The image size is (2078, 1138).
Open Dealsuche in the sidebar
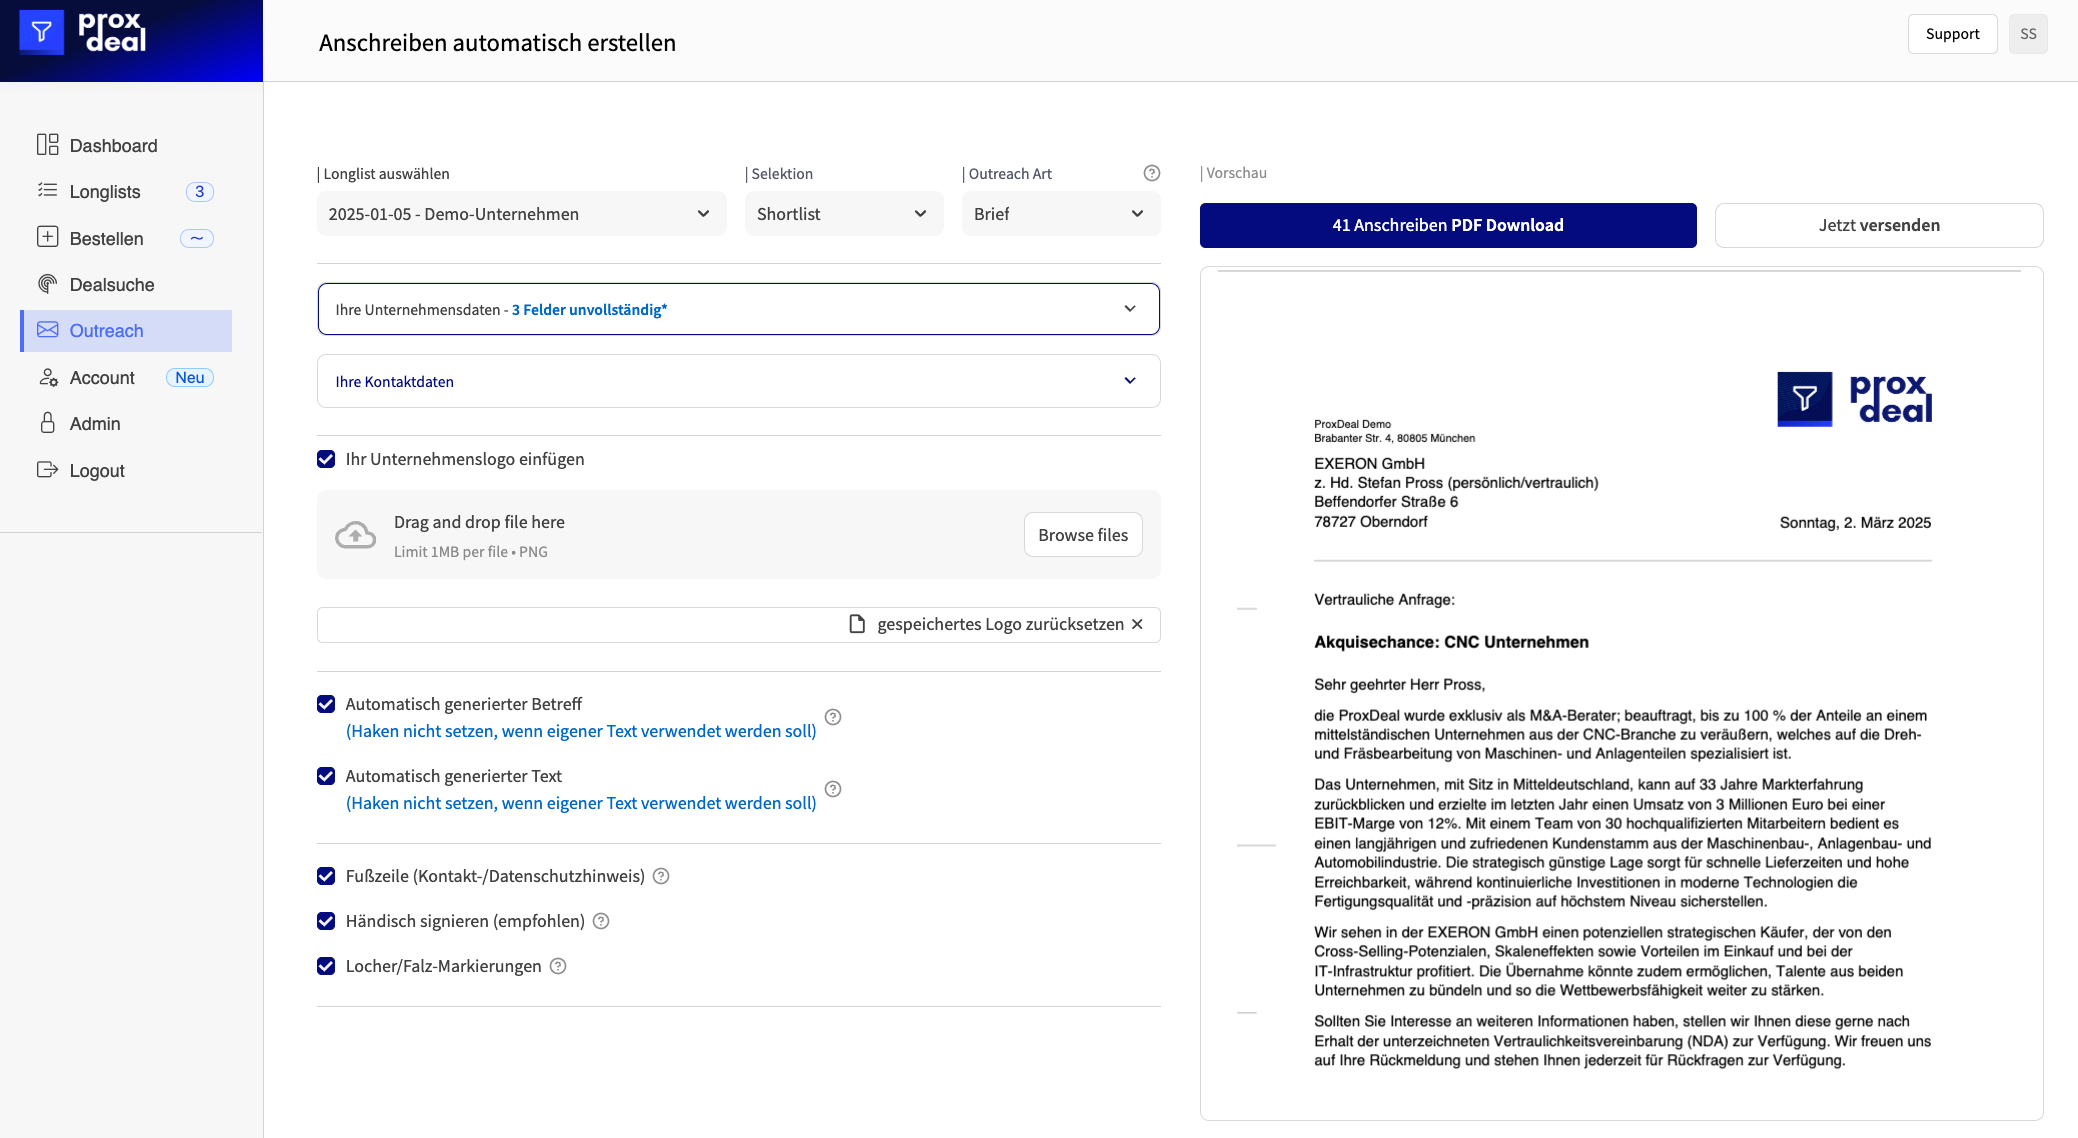[111, 285]
